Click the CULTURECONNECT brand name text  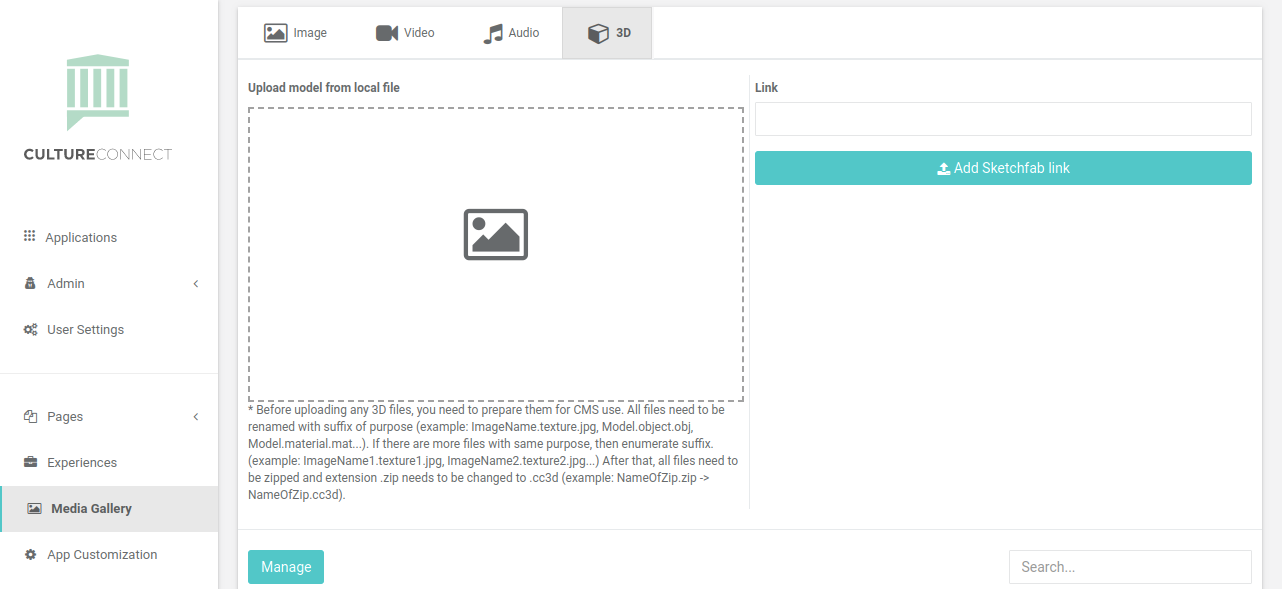tap(98, 154)
